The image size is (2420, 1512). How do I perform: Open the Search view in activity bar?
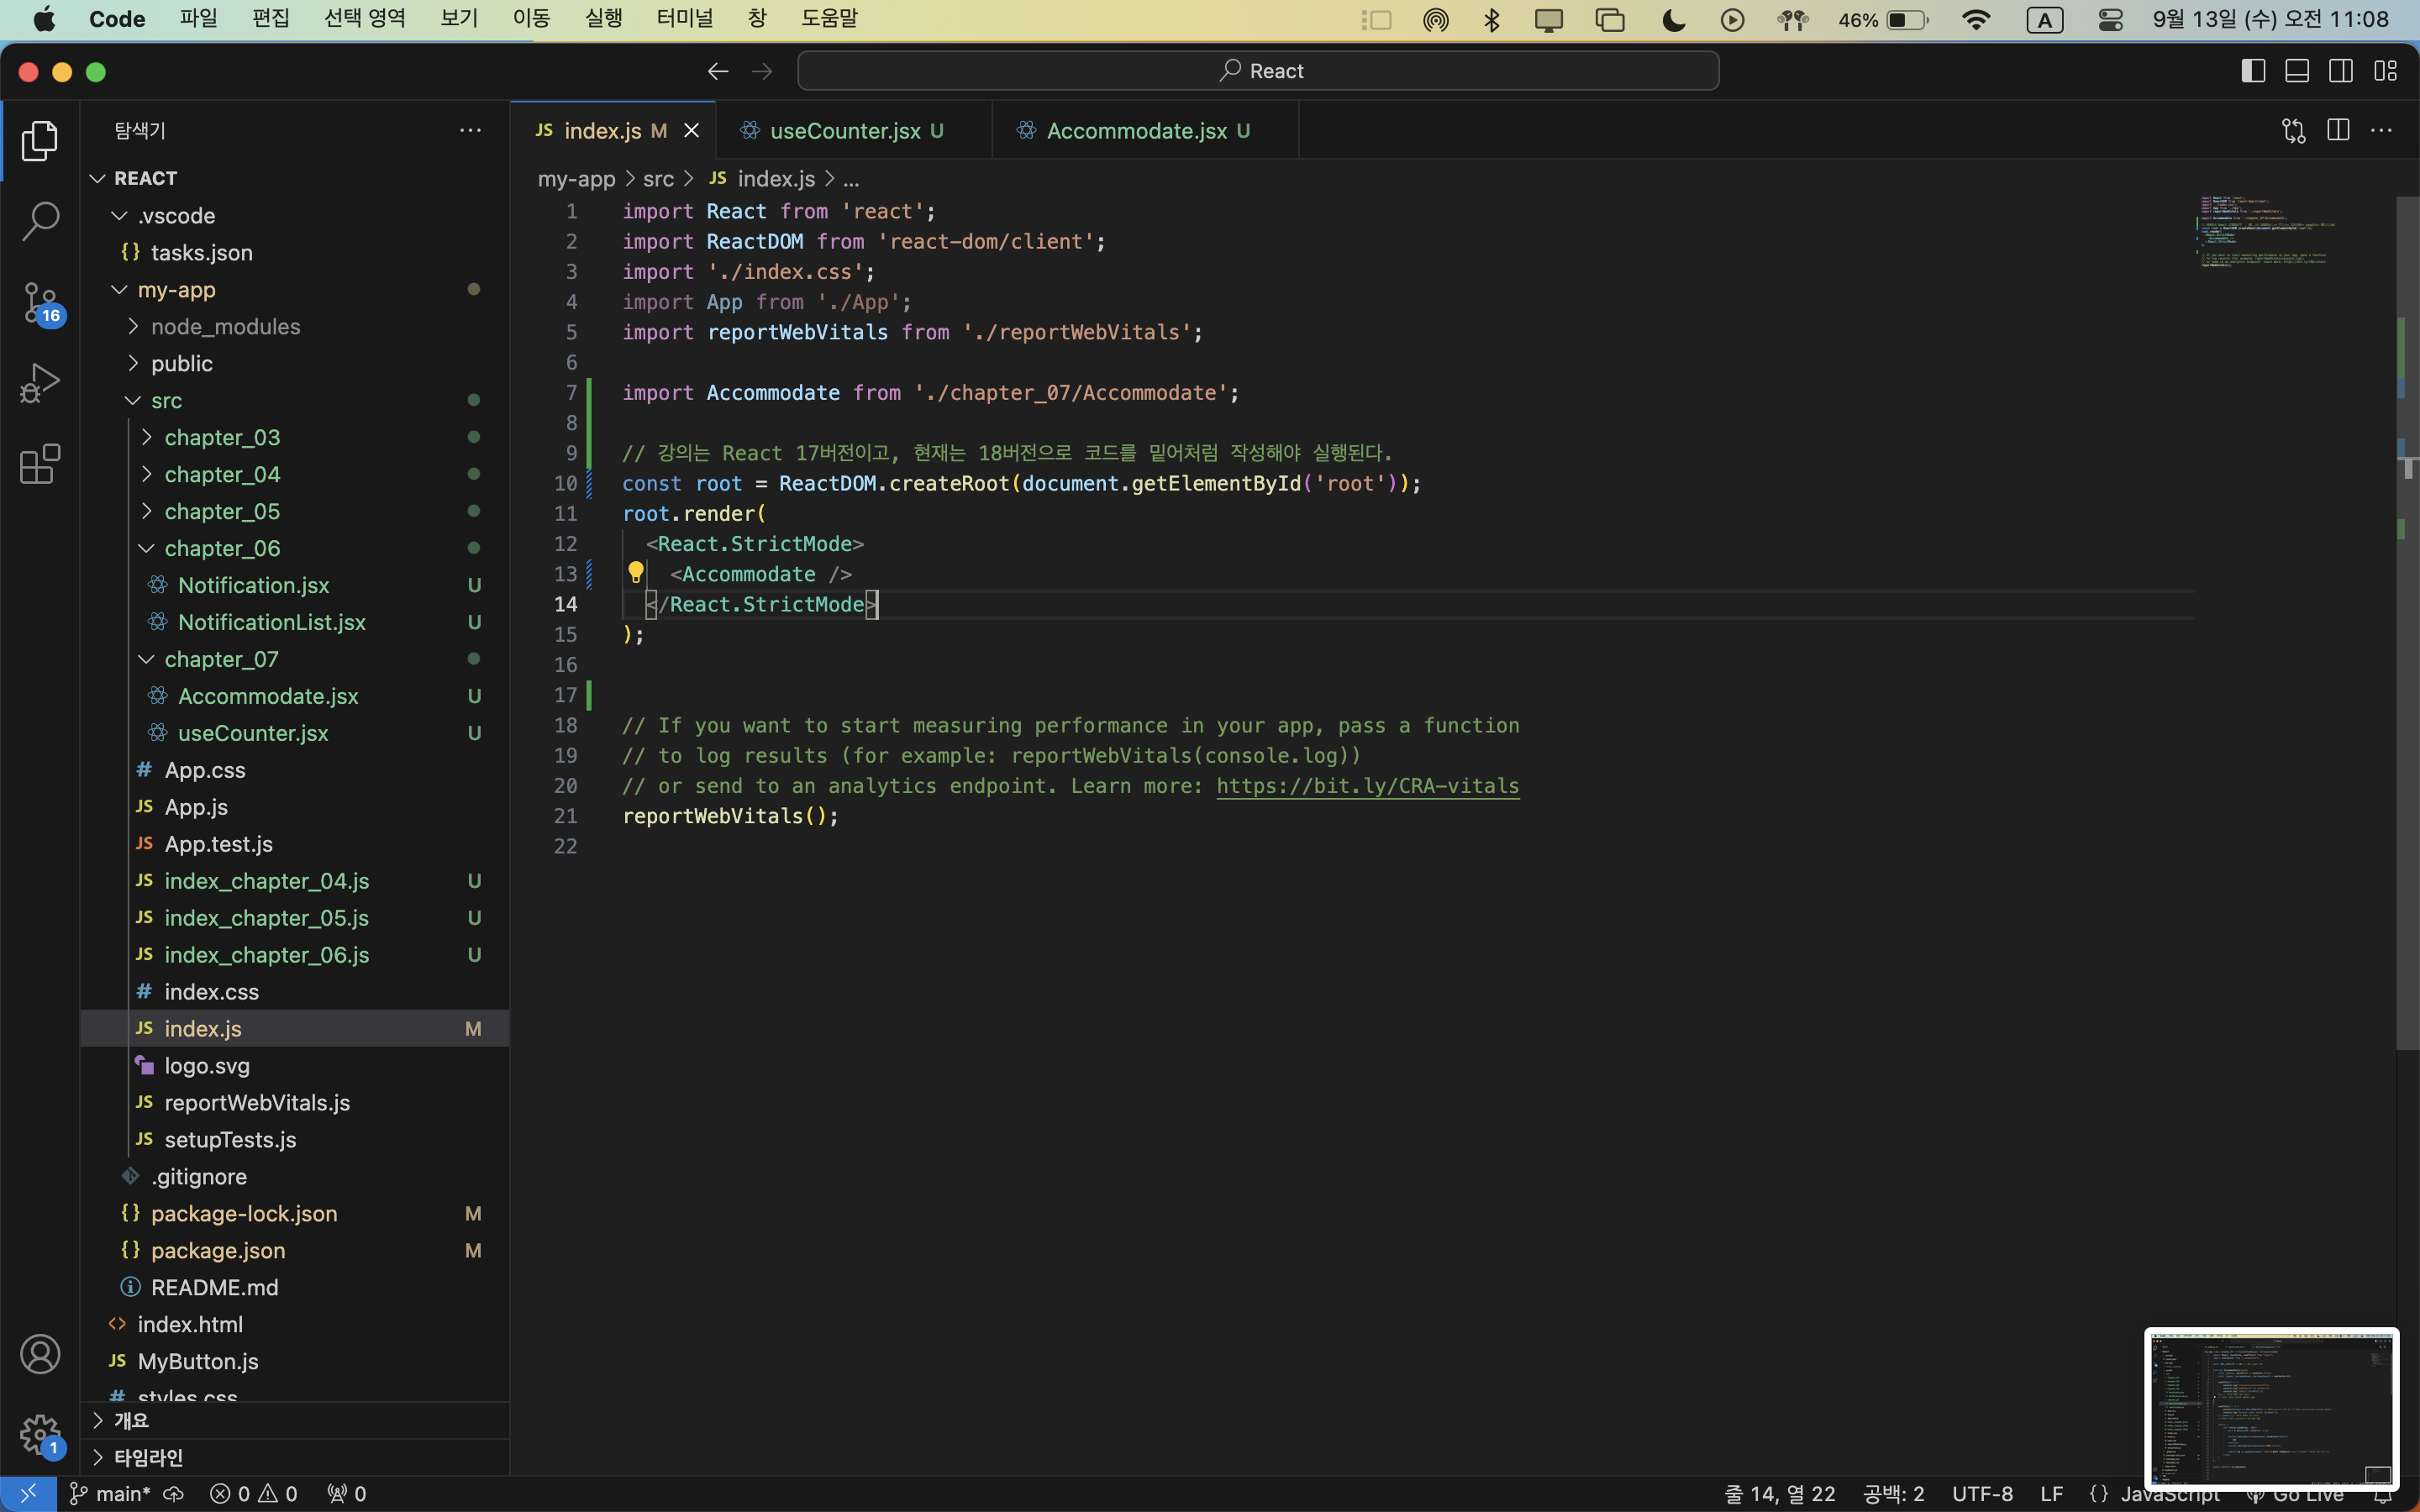tap(40, 221)
